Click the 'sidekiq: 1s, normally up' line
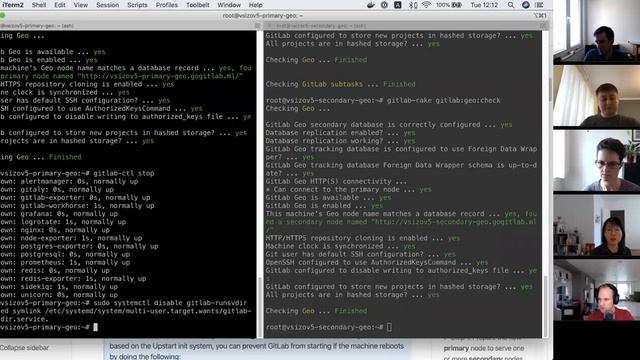The image size is (640, 360). point(59,287)
